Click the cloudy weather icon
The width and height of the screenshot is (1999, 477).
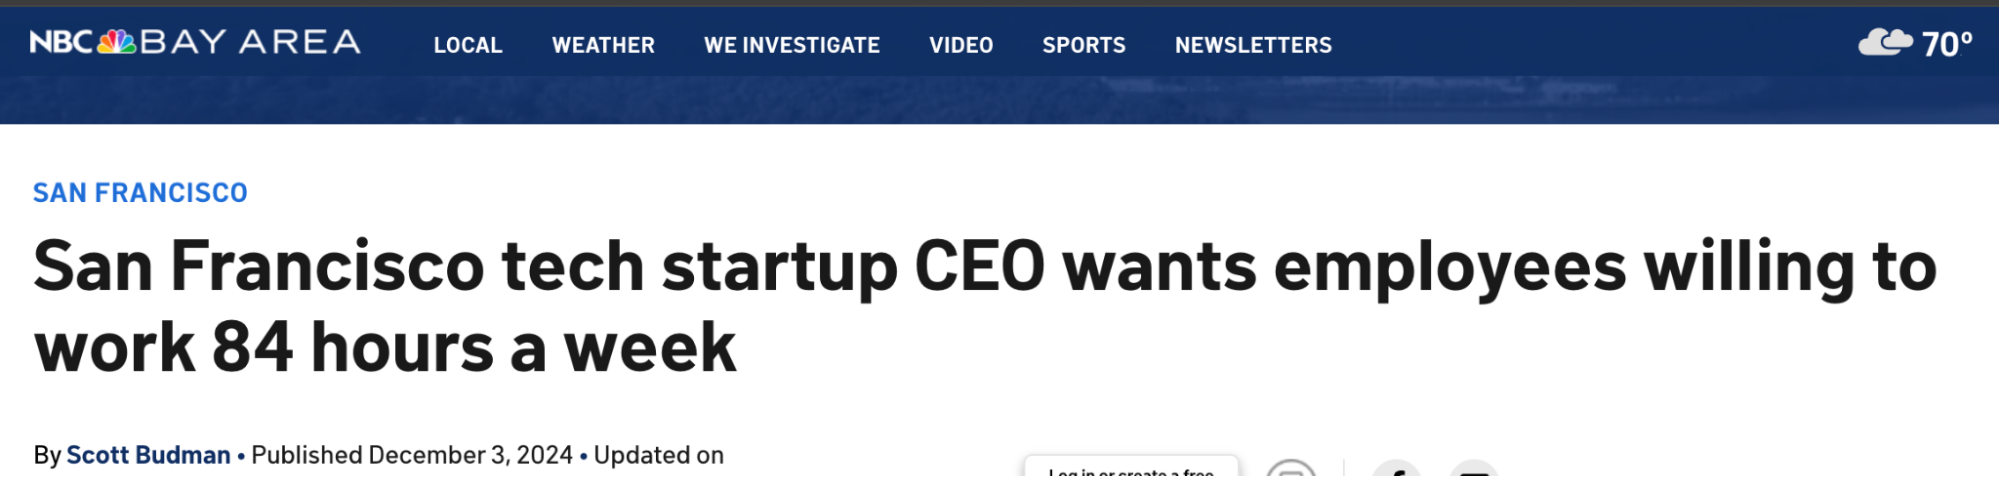click(x=1885, y=43)
